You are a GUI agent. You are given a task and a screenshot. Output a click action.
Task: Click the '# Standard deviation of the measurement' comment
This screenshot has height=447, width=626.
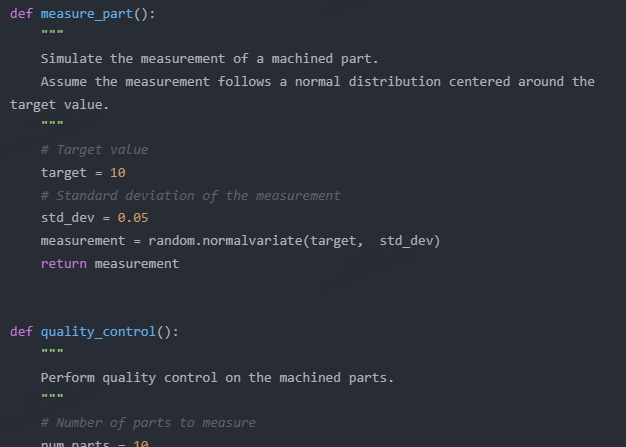click(x=190, y=196)
